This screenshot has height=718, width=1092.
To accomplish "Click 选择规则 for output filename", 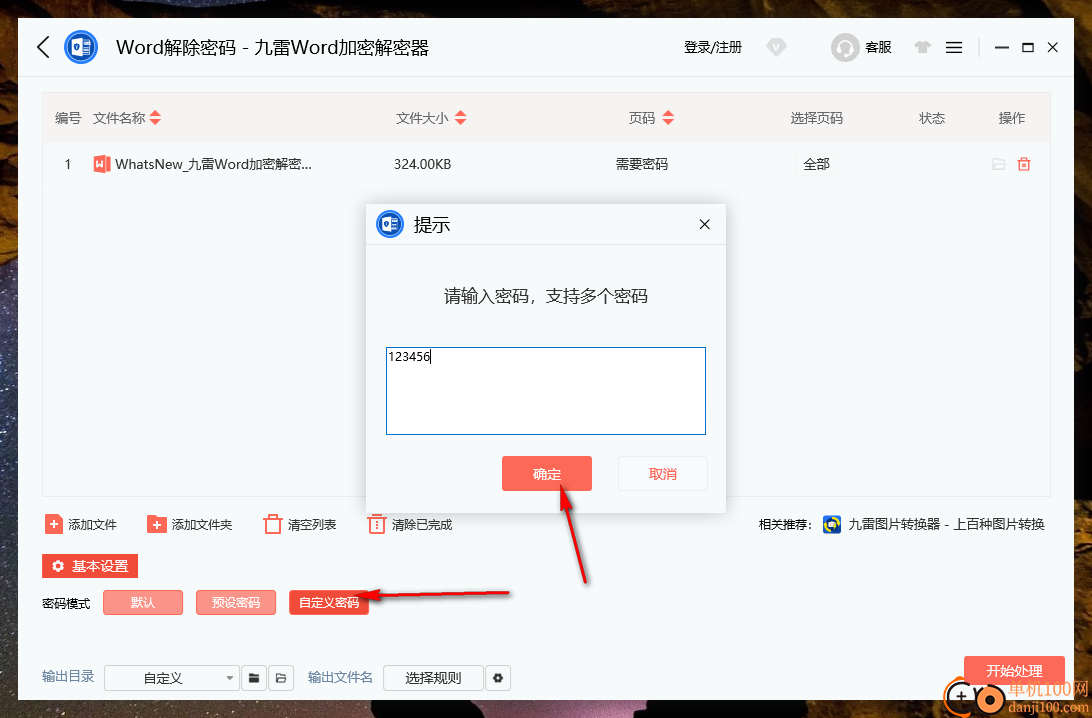I will click(433, 678).
